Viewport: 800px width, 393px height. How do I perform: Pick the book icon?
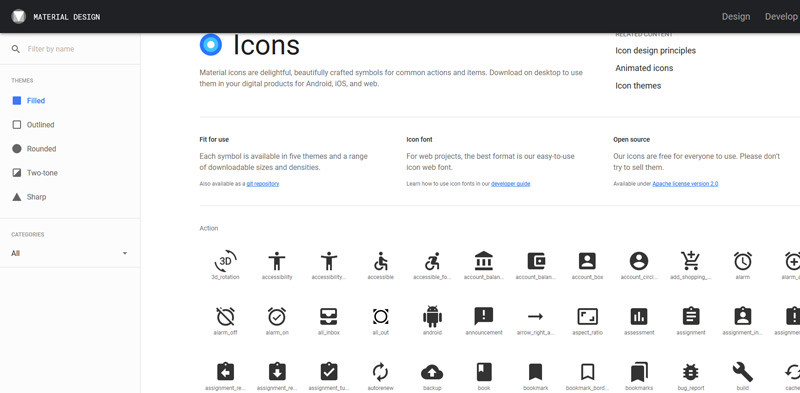coord(484,372)
